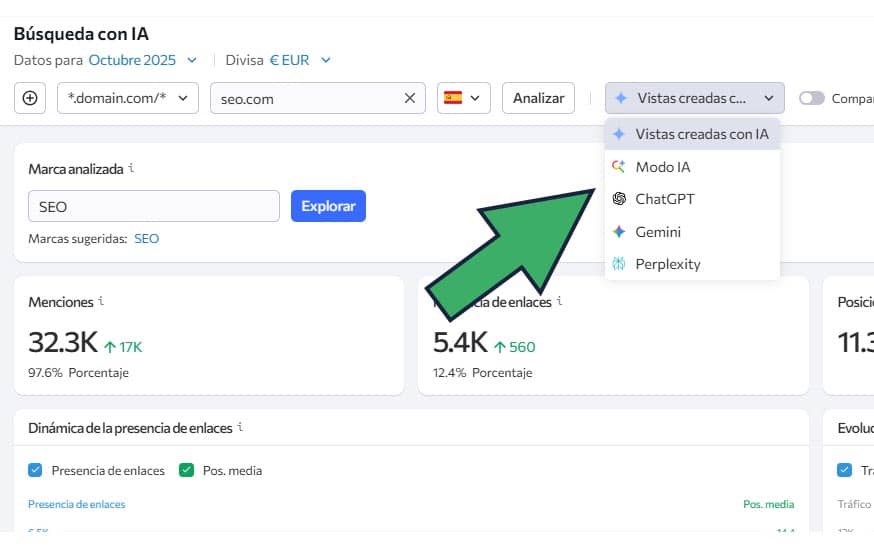Open the Spain flag country dropdown
The height and width of the screenshot is (549, 874).
click(464, 98)
